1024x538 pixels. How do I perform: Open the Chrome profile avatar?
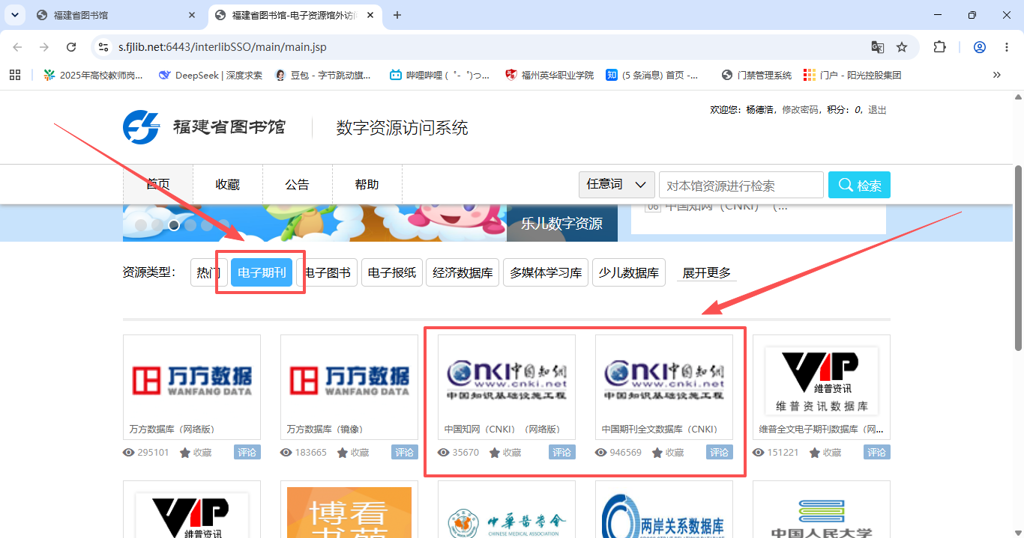tap(980, 47)
